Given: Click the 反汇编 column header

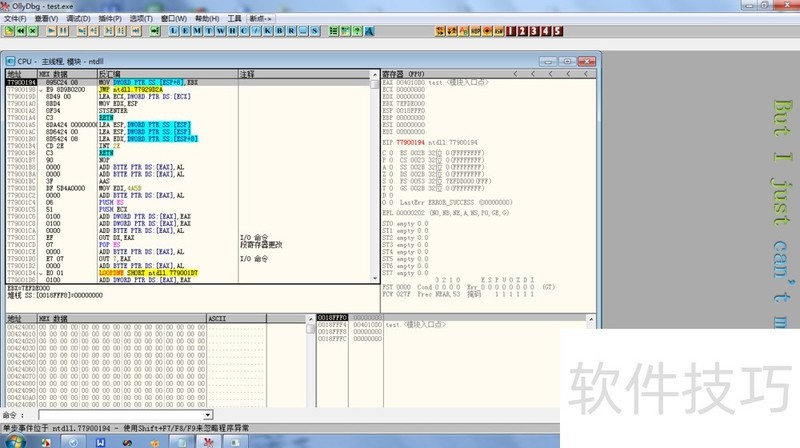Looking at the screenshot, I should coord(167,74).
